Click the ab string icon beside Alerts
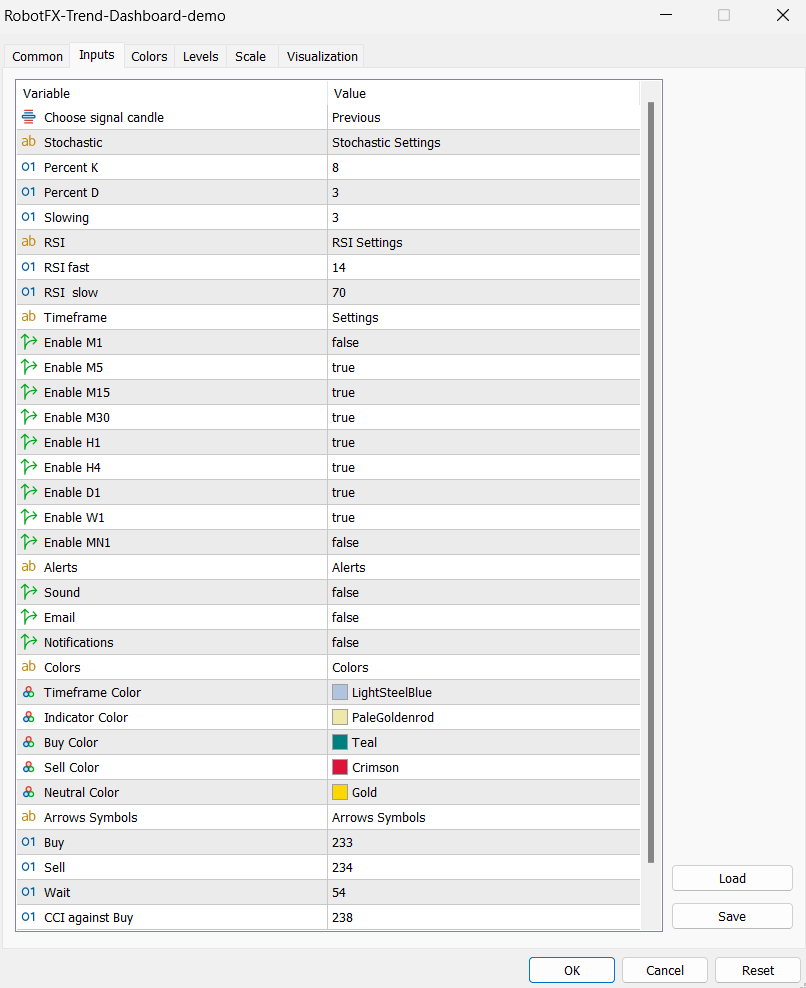 click(x=28, y=567)
